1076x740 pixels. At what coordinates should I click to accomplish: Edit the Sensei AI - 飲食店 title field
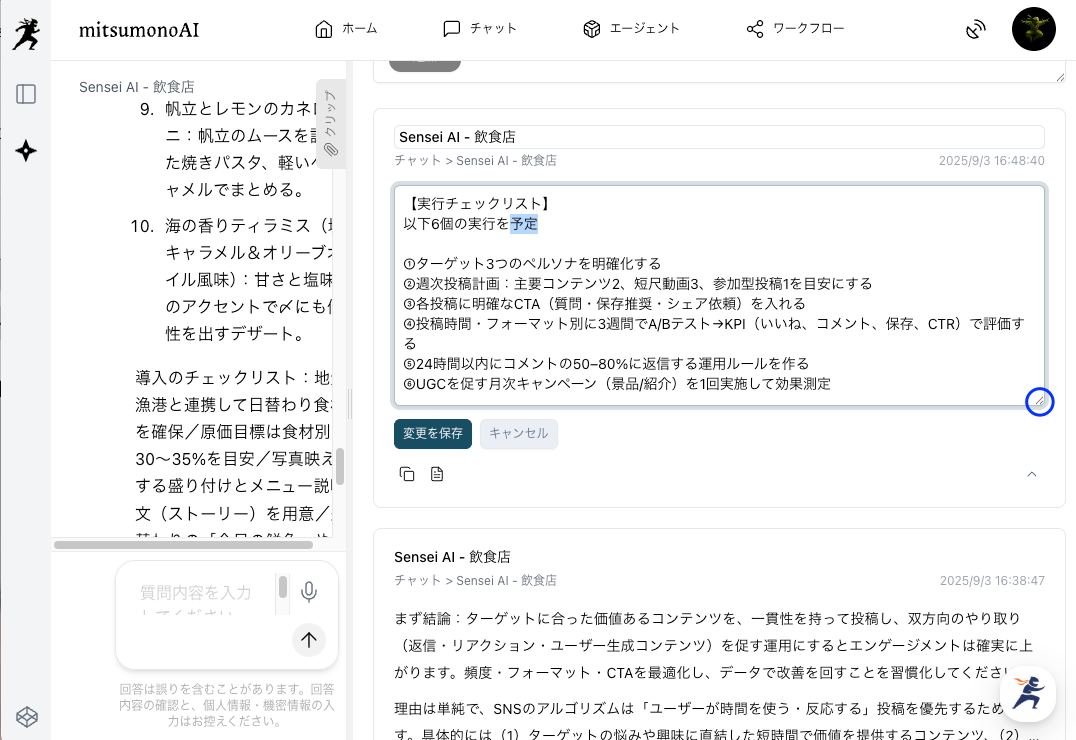tap(719, 137)
